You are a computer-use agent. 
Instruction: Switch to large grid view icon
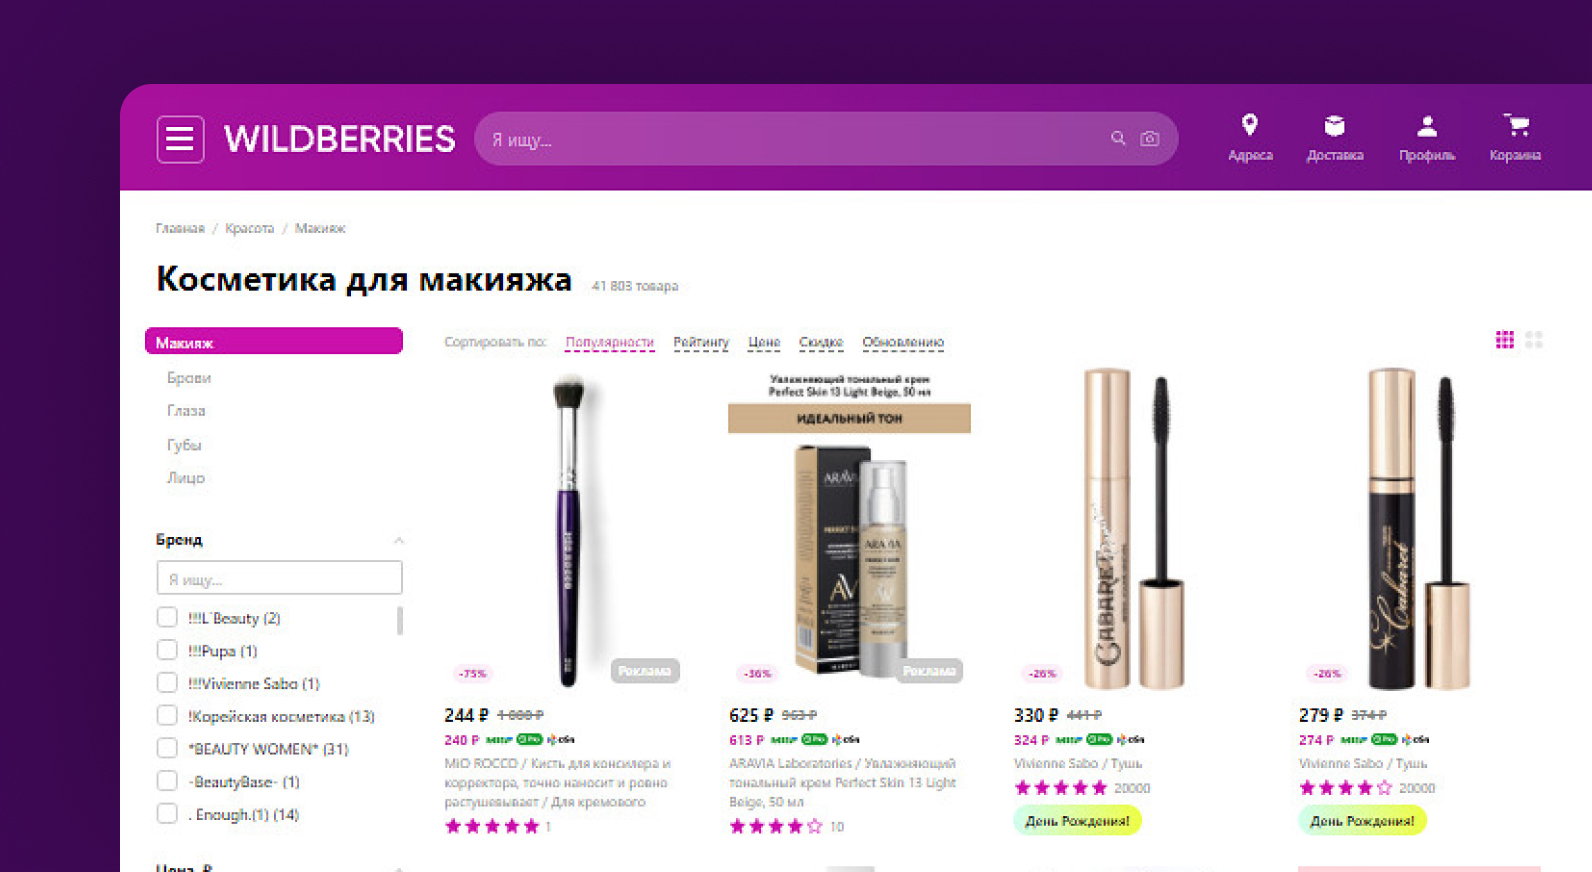(1534, 340)
